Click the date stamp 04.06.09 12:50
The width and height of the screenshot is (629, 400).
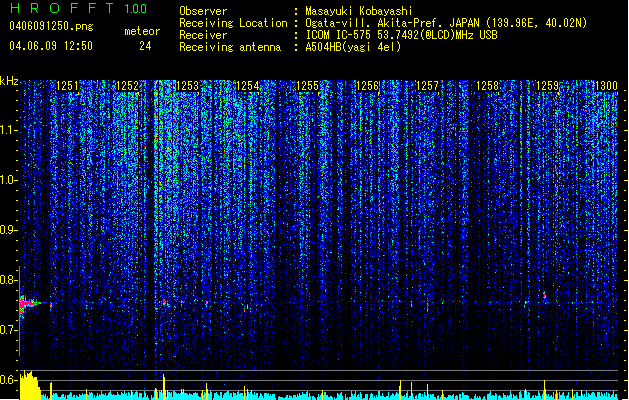point(51,46)
